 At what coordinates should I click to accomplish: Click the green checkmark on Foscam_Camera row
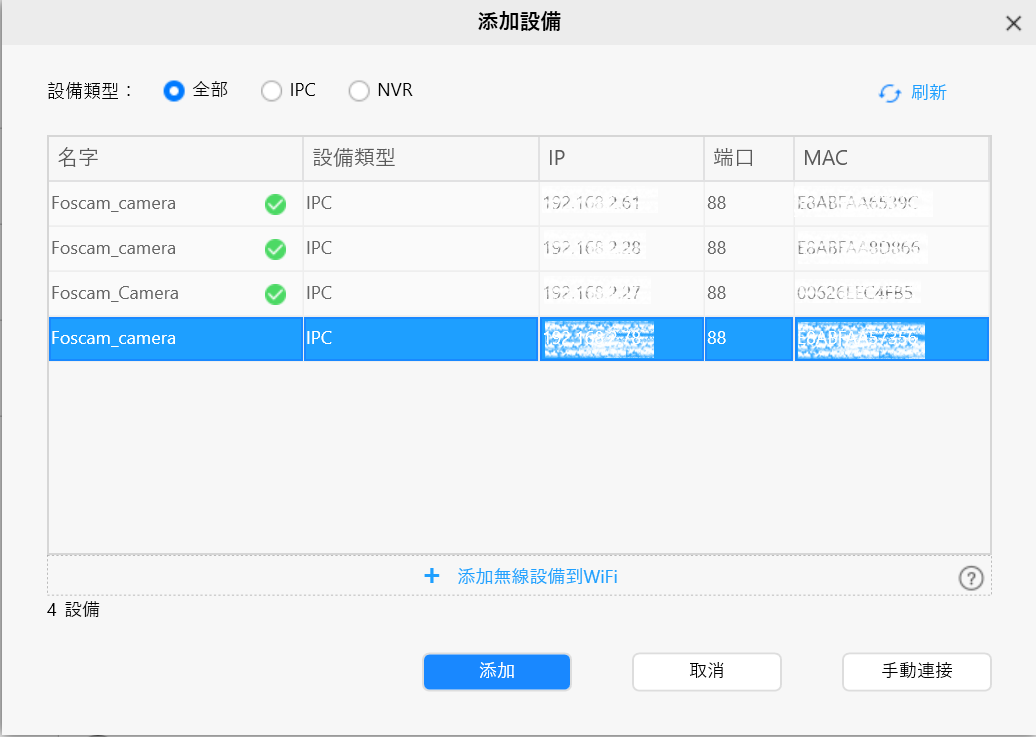click(276, 294)
